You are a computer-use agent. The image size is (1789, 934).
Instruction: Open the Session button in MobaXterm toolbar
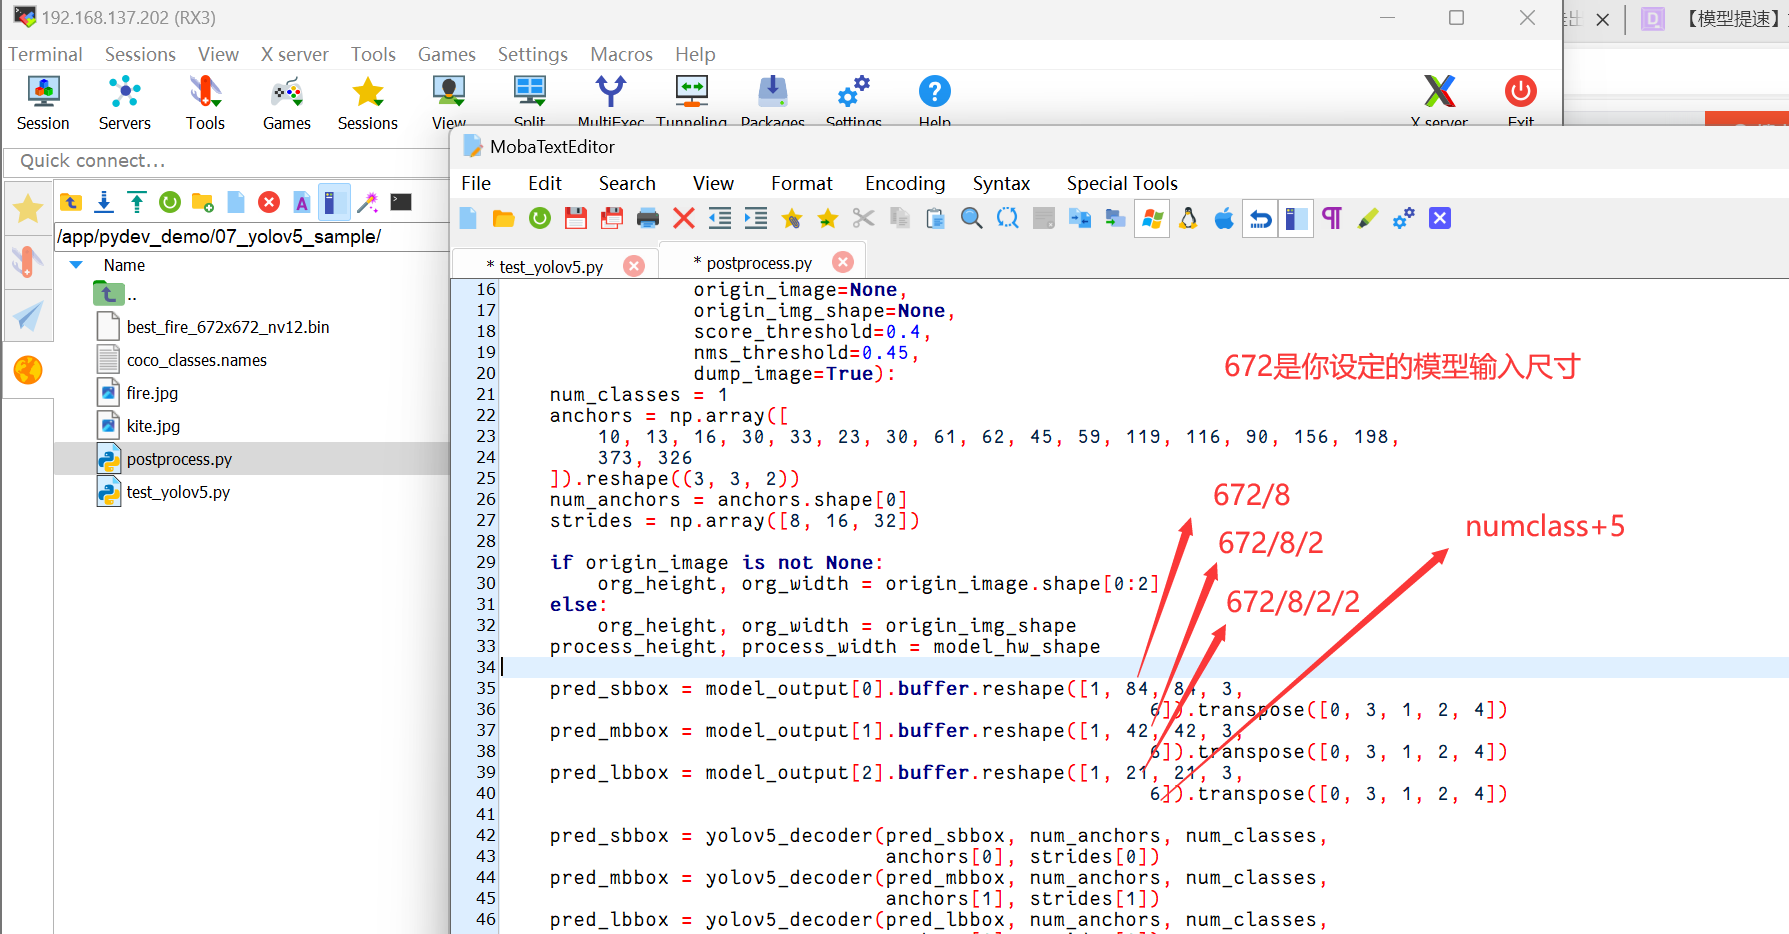pos(43,103)
